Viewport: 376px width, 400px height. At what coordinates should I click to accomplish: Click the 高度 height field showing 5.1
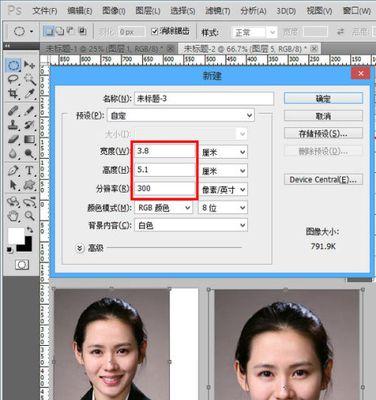point(165,170)
